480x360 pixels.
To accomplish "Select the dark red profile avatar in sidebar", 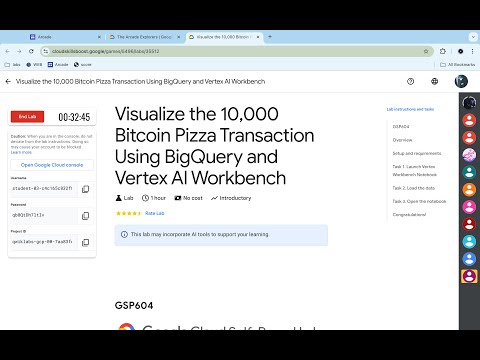I will click(469, 224).
